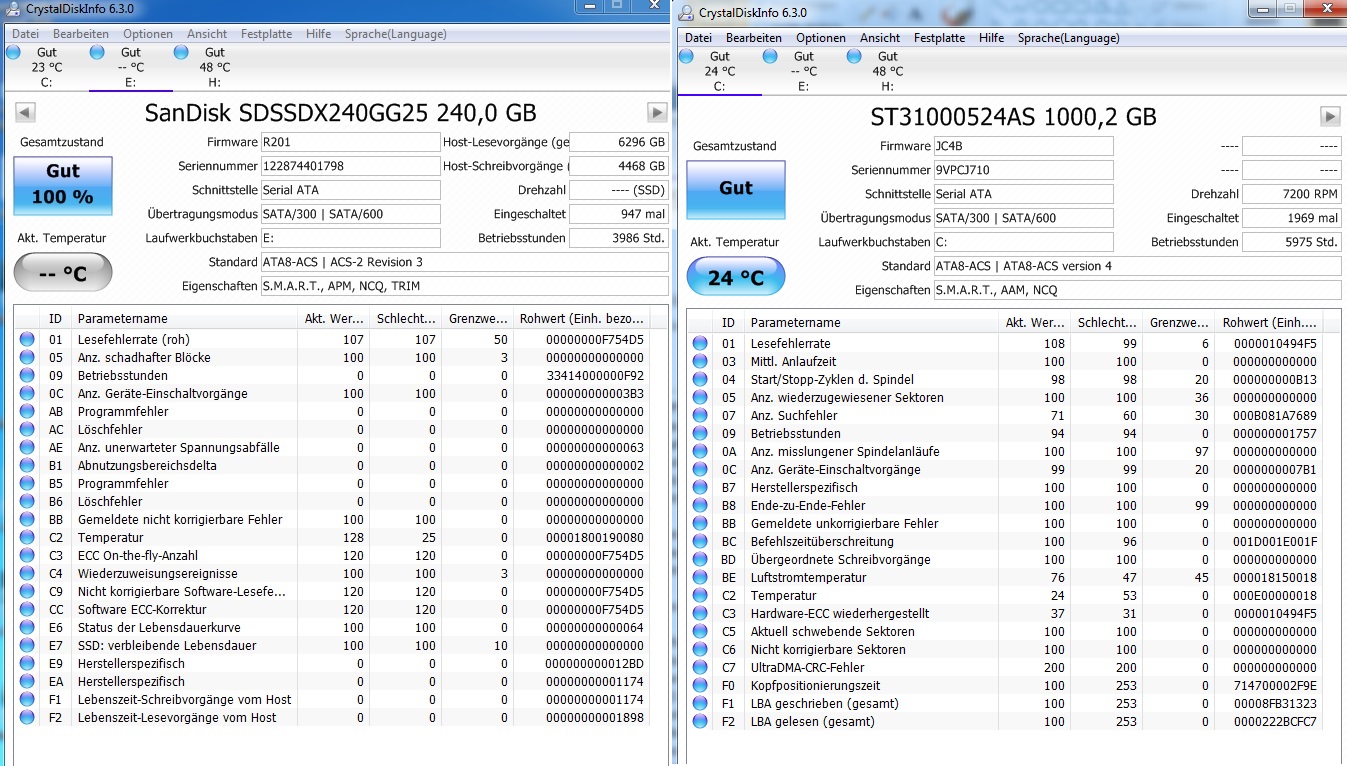Go to previous disk in SanDisk window
The width and height of the screenshot is (1347, 766).
click(x=25, y=113)
